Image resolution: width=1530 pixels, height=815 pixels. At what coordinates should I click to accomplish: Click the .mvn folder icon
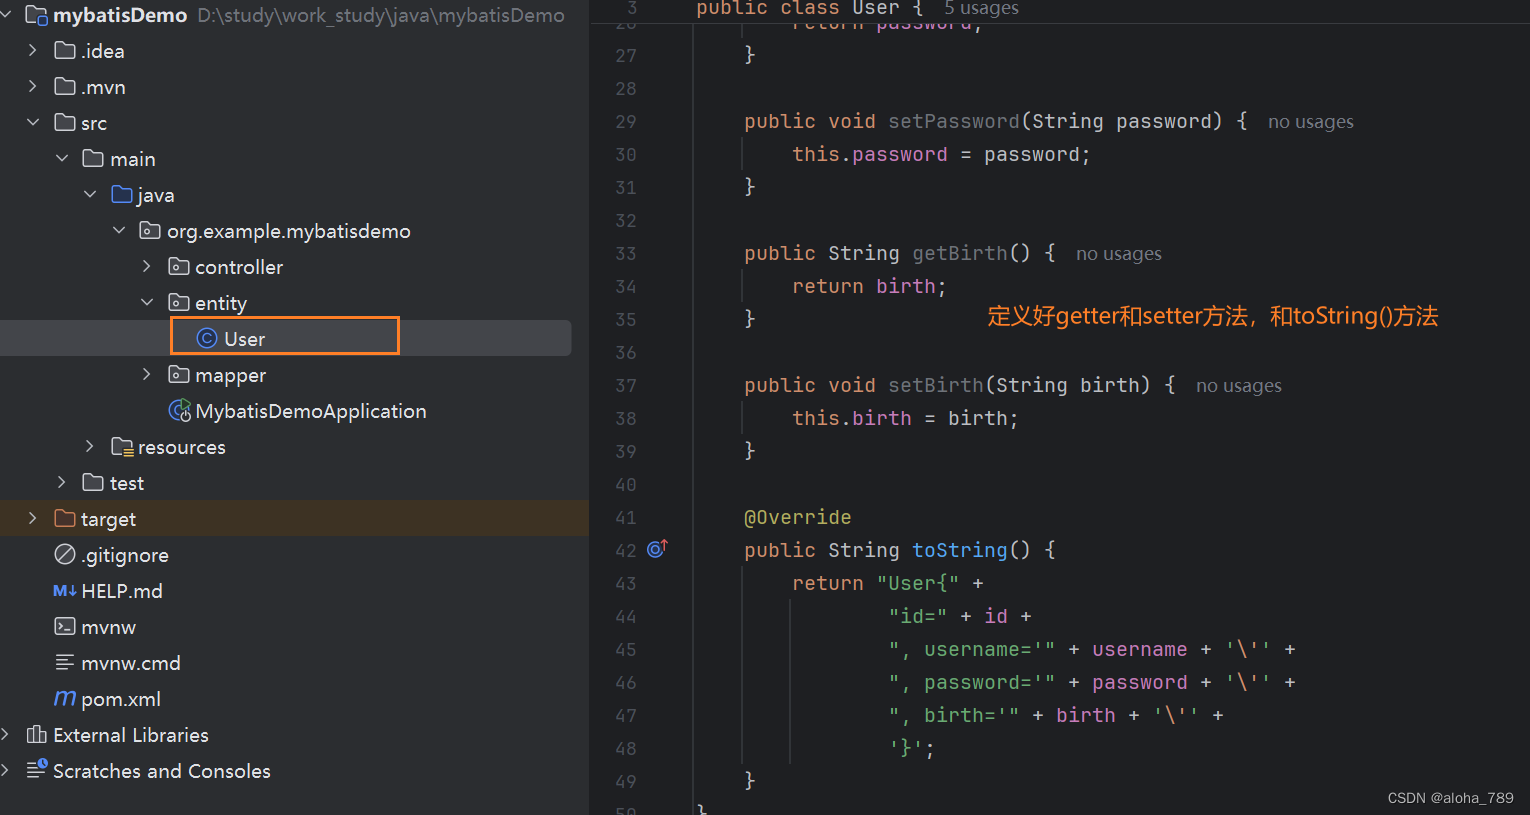click(65, 86)
